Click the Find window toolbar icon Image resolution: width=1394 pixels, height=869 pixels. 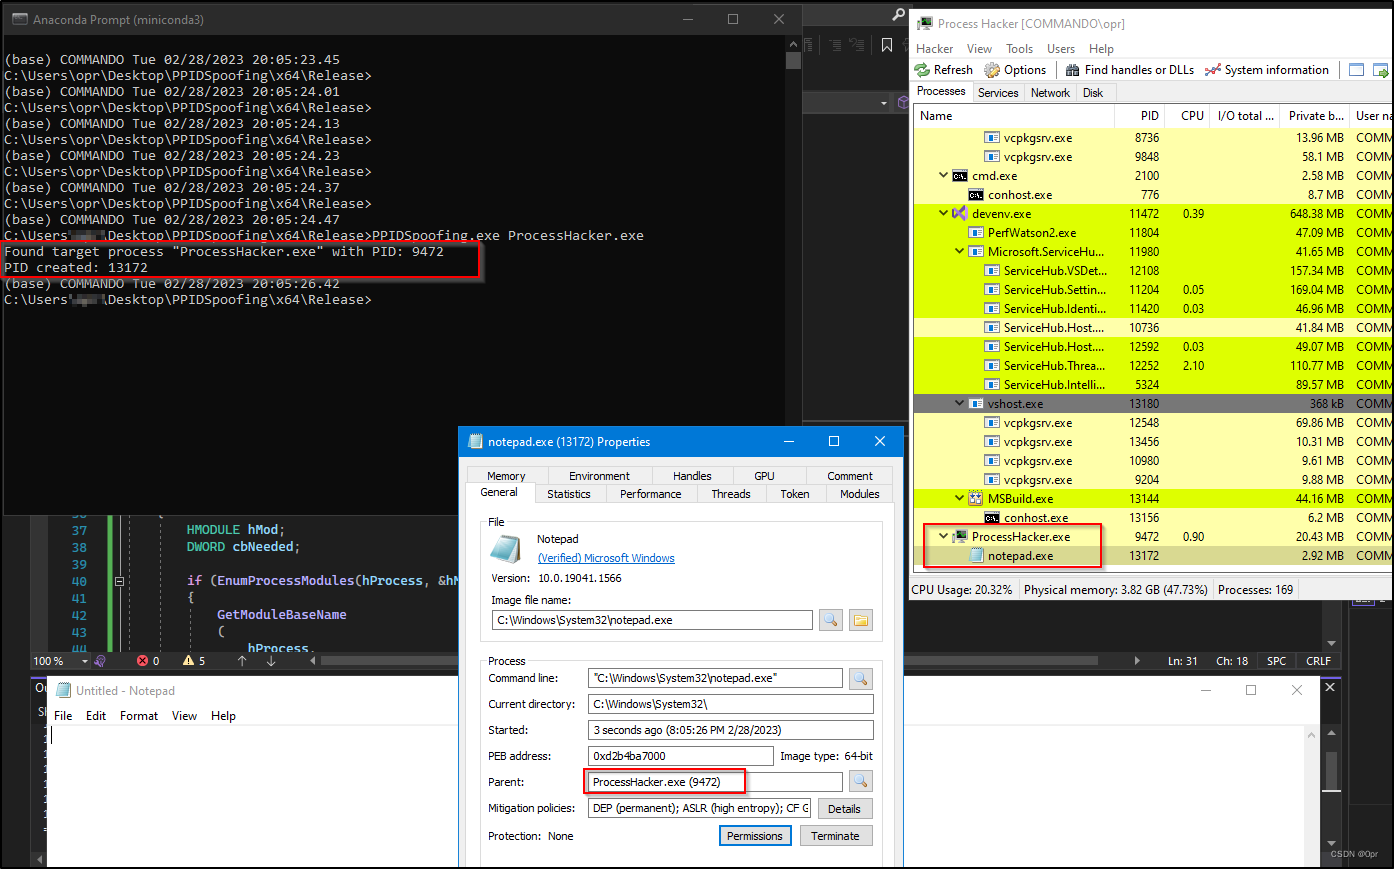tap(1356, 70)
